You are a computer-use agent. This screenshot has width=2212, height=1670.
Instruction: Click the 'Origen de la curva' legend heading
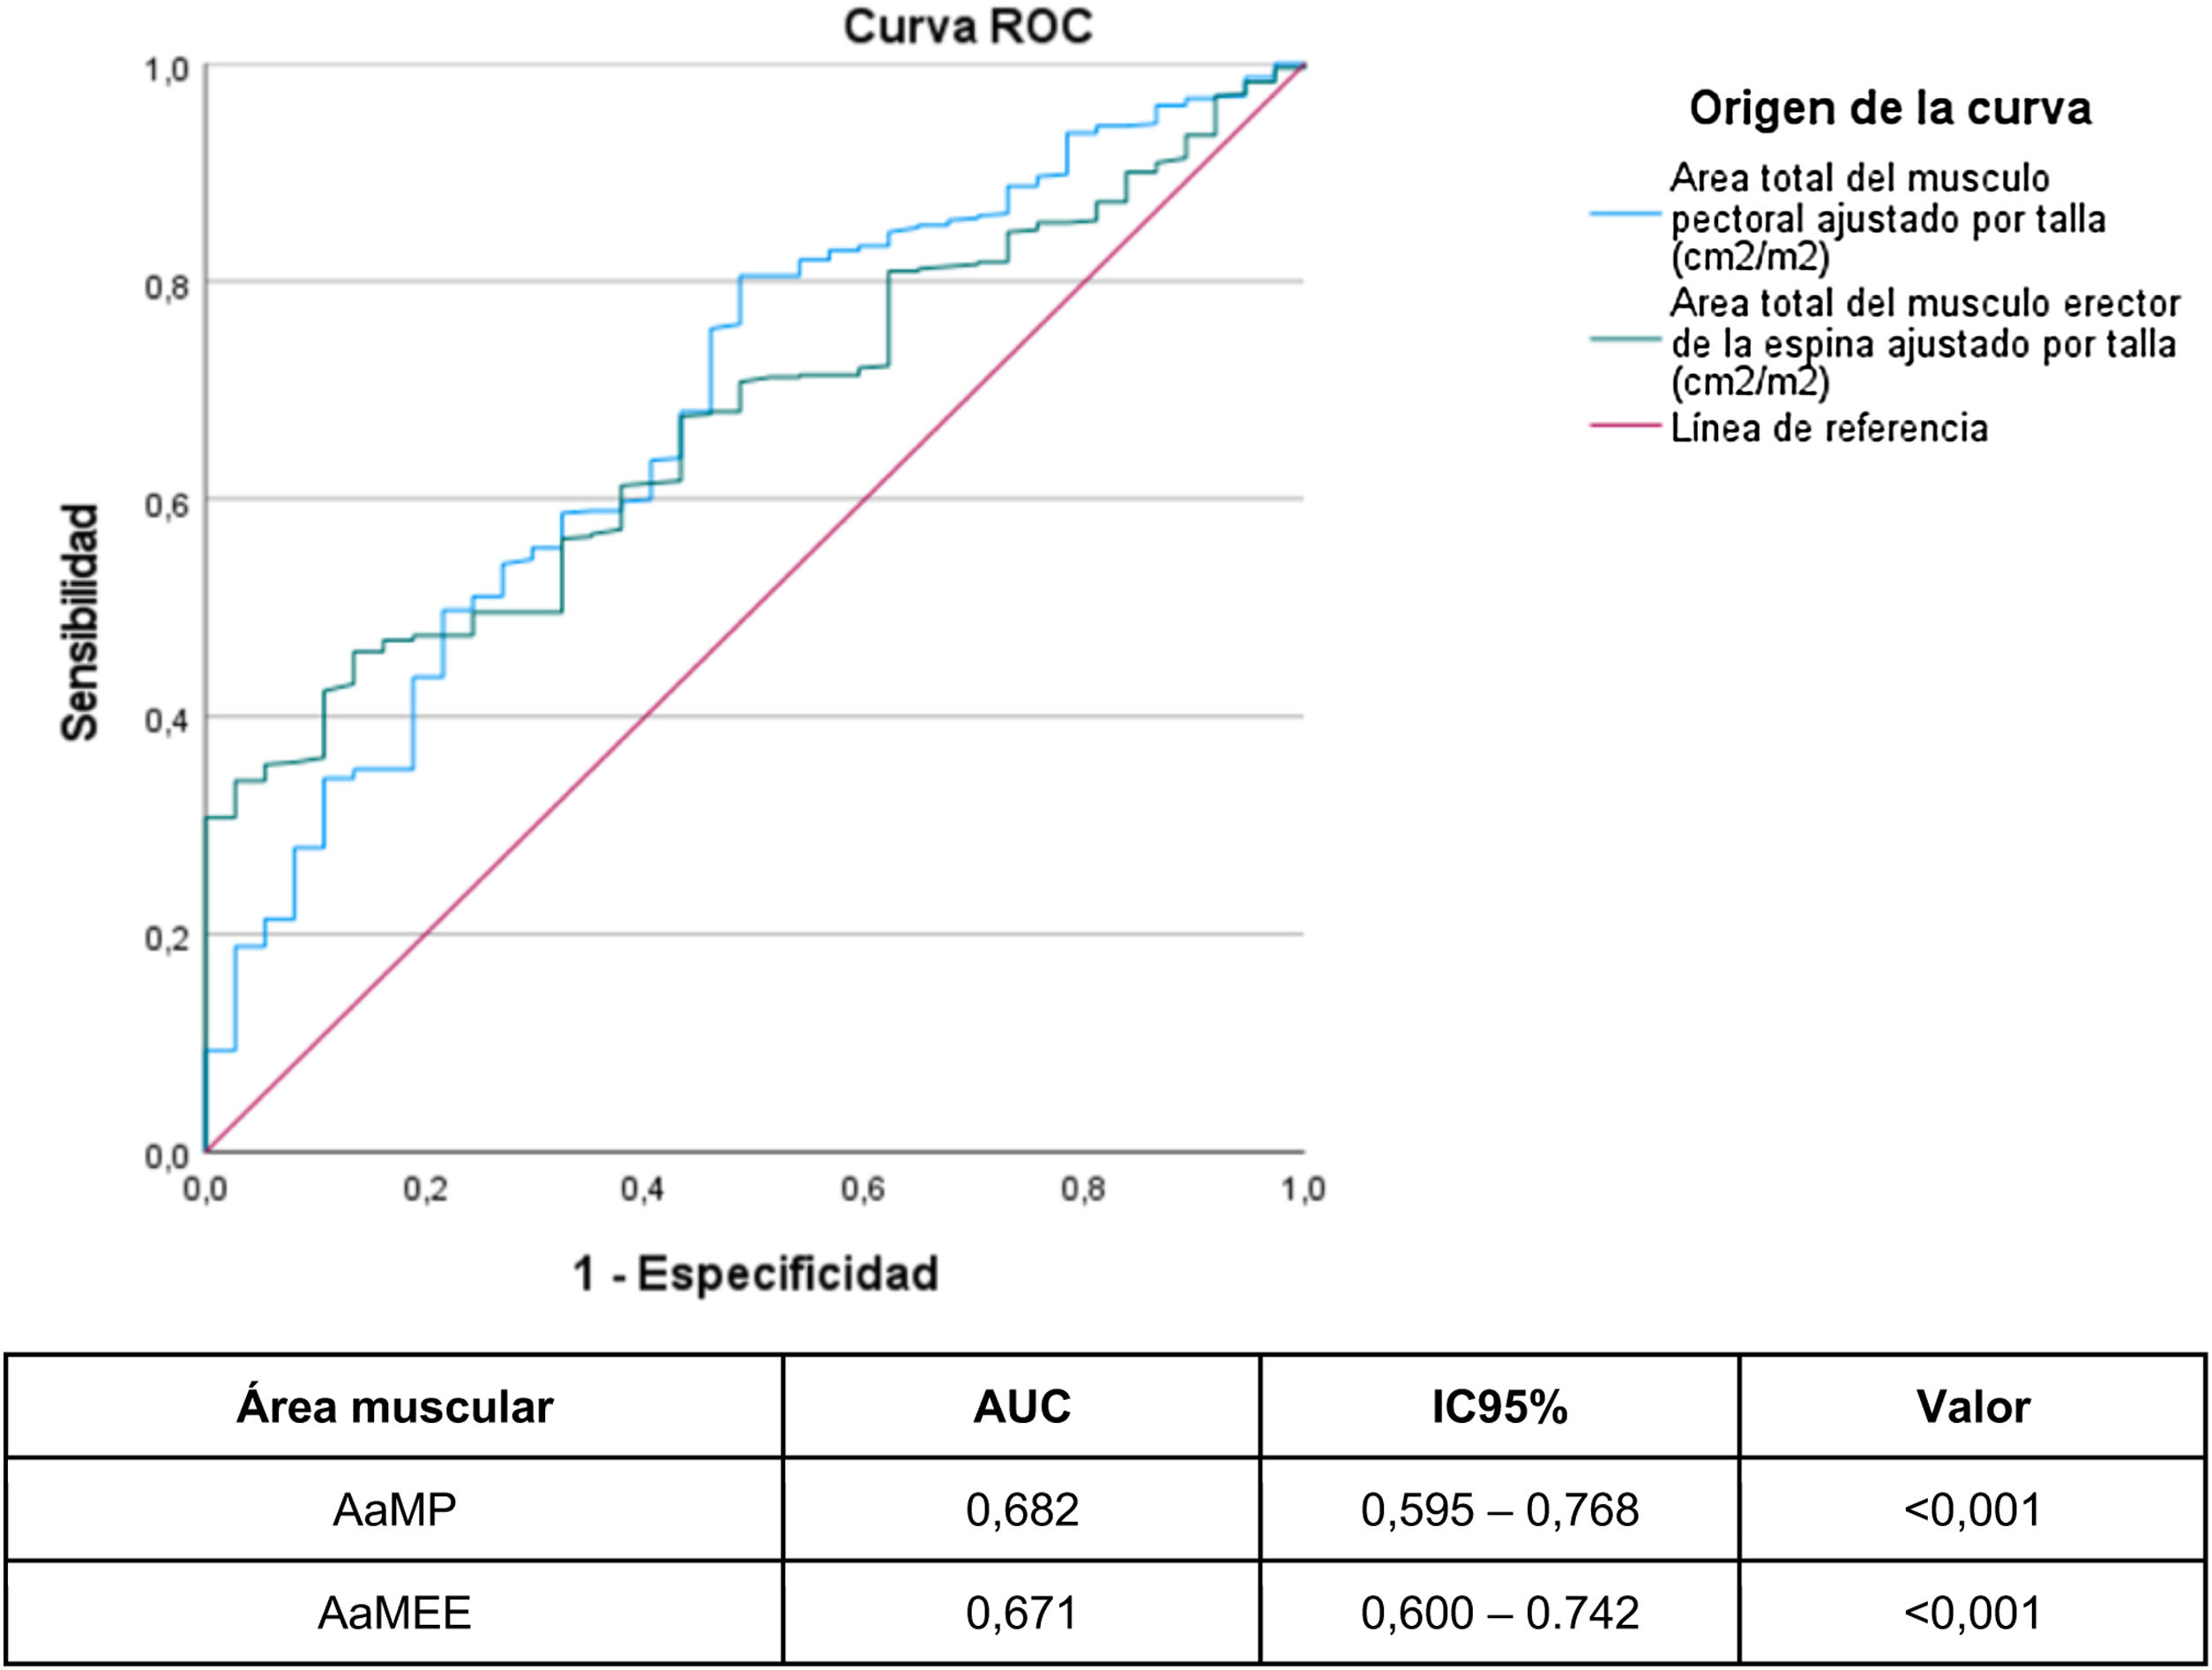tap(1889, 109)
